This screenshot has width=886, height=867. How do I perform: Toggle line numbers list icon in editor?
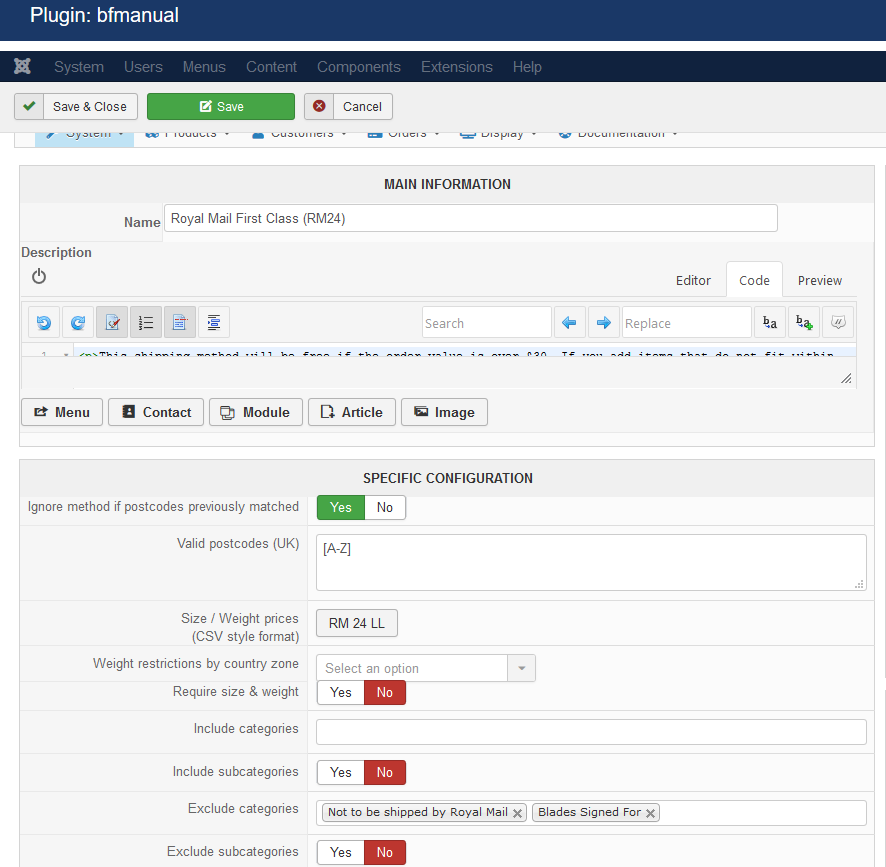click(x=146, y=322)
